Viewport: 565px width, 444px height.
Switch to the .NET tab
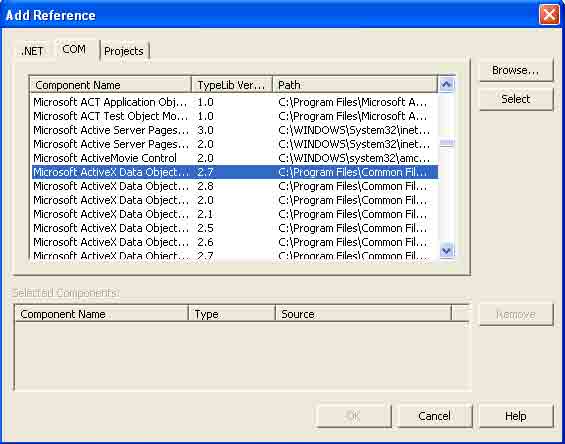[x=32, y=51]
